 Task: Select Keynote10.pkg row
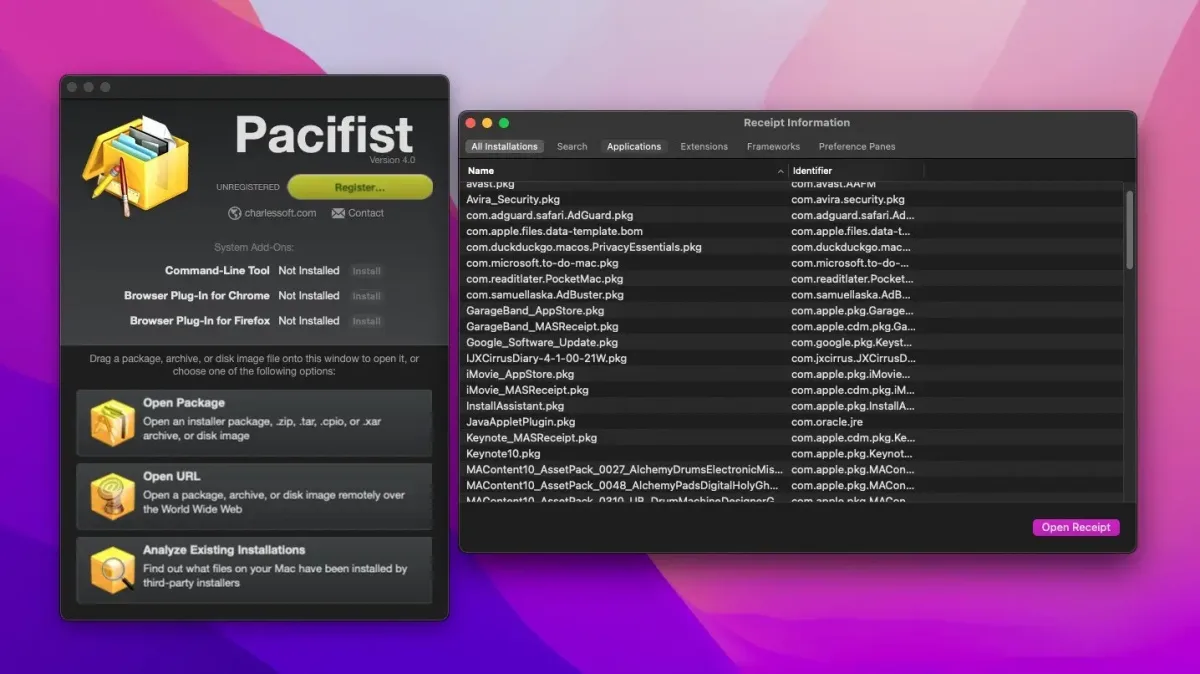pyautogui.click(x=792, y=454)
